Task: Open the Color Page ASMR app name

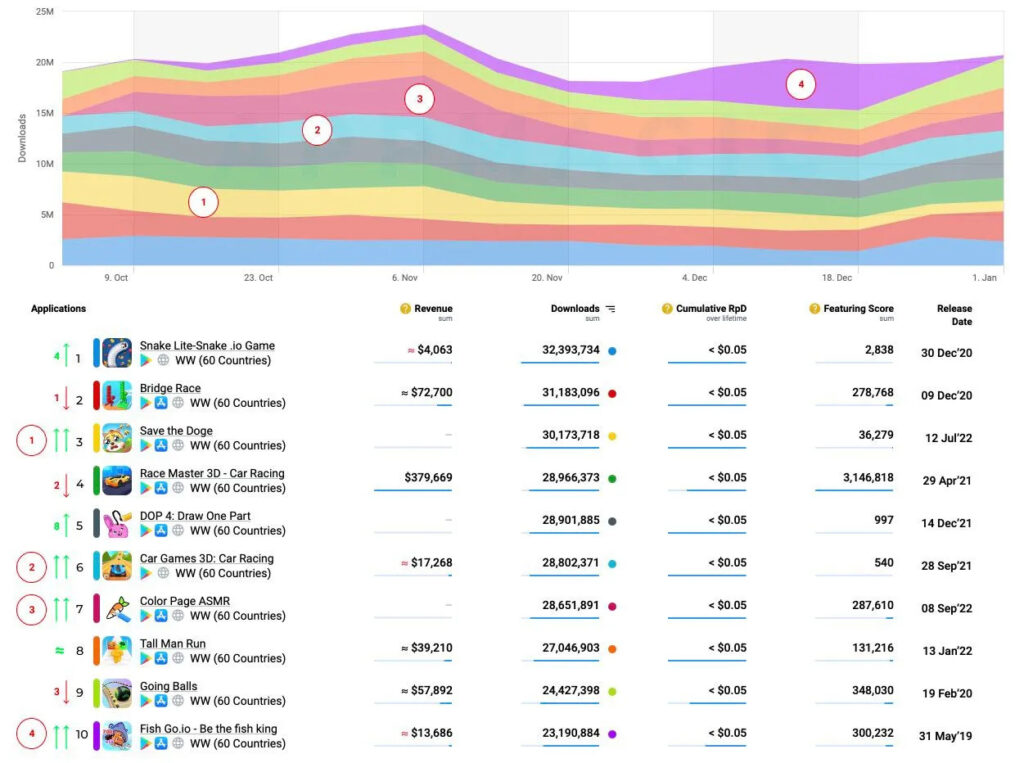Action: point(184,601)
